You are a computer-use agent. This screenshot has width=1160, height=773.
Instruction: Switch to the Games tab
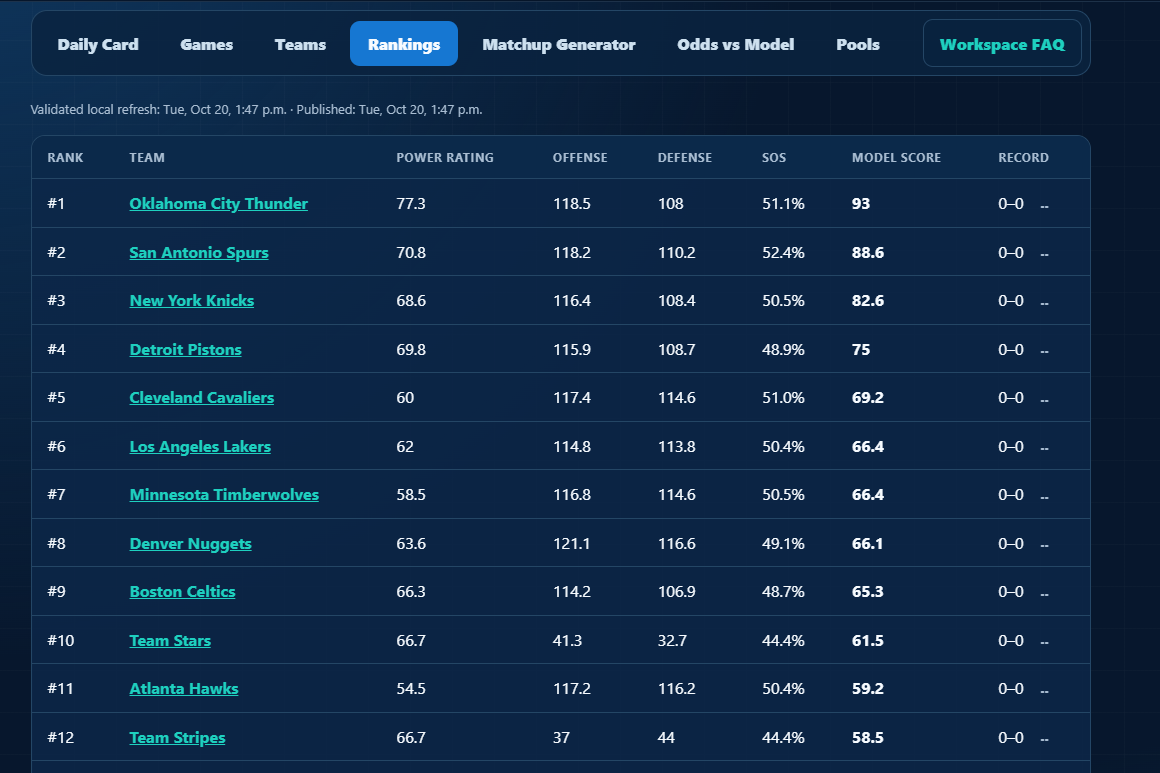point(206,44)
